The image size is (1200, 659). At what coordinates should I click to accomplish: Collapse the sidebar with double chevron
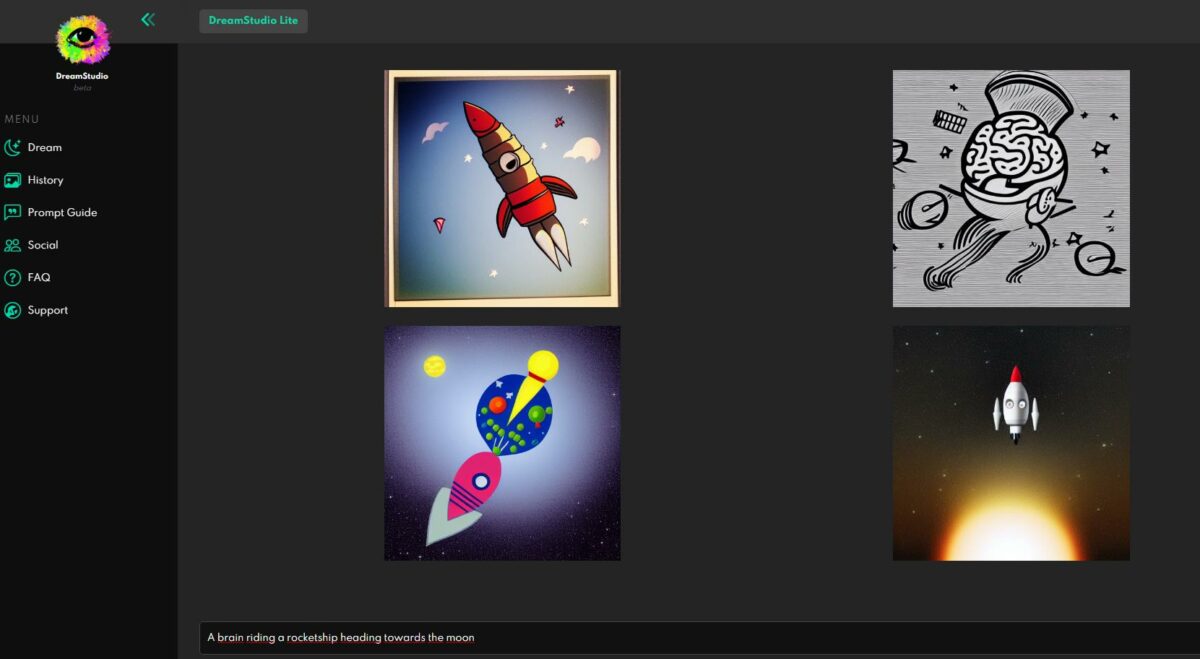click(148, 19)
